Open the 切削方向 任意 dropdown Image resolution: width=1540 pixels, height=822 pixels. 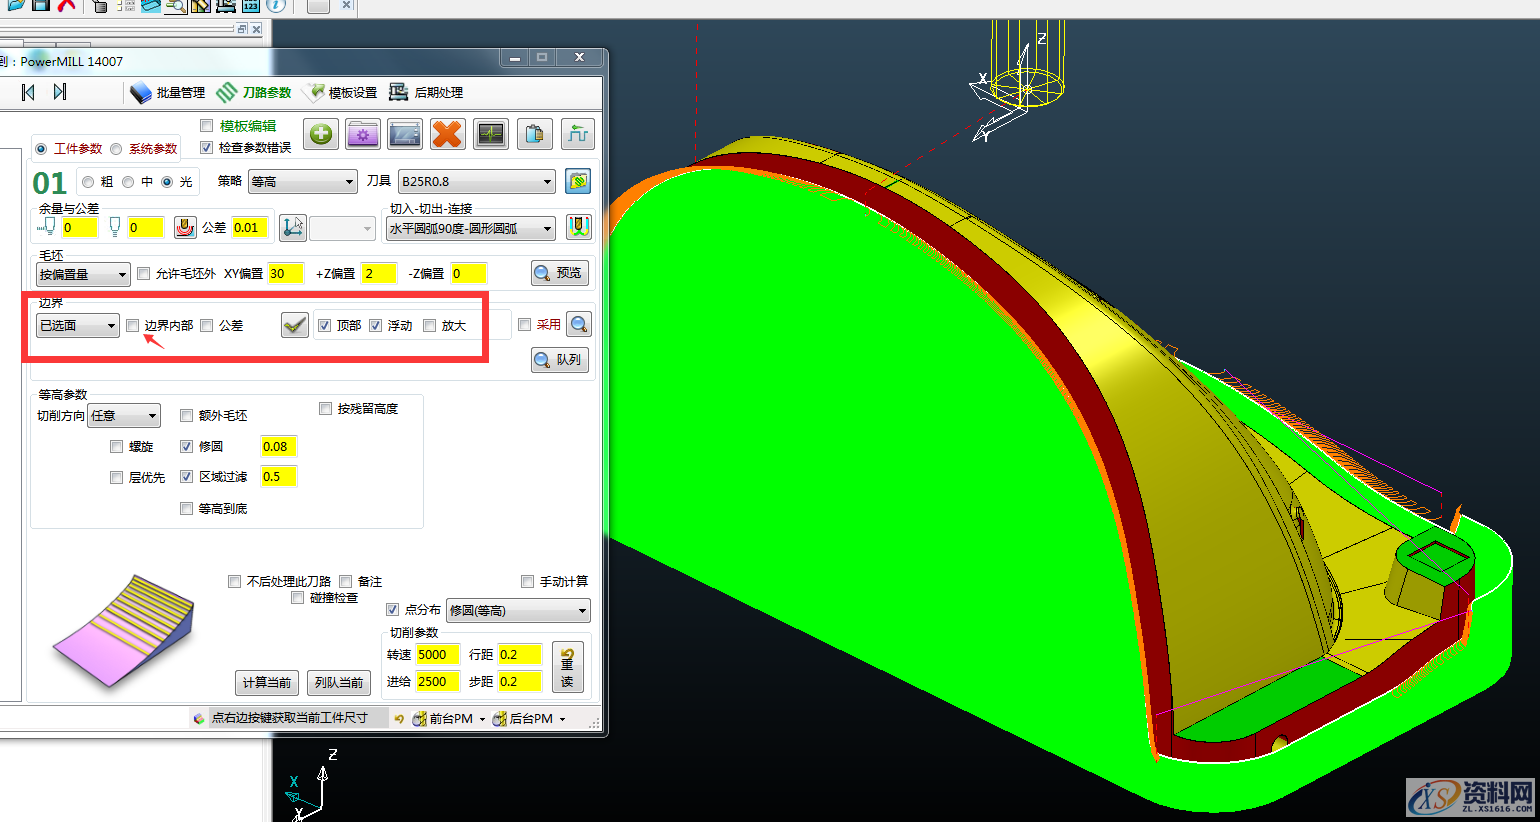click(124, 416)
